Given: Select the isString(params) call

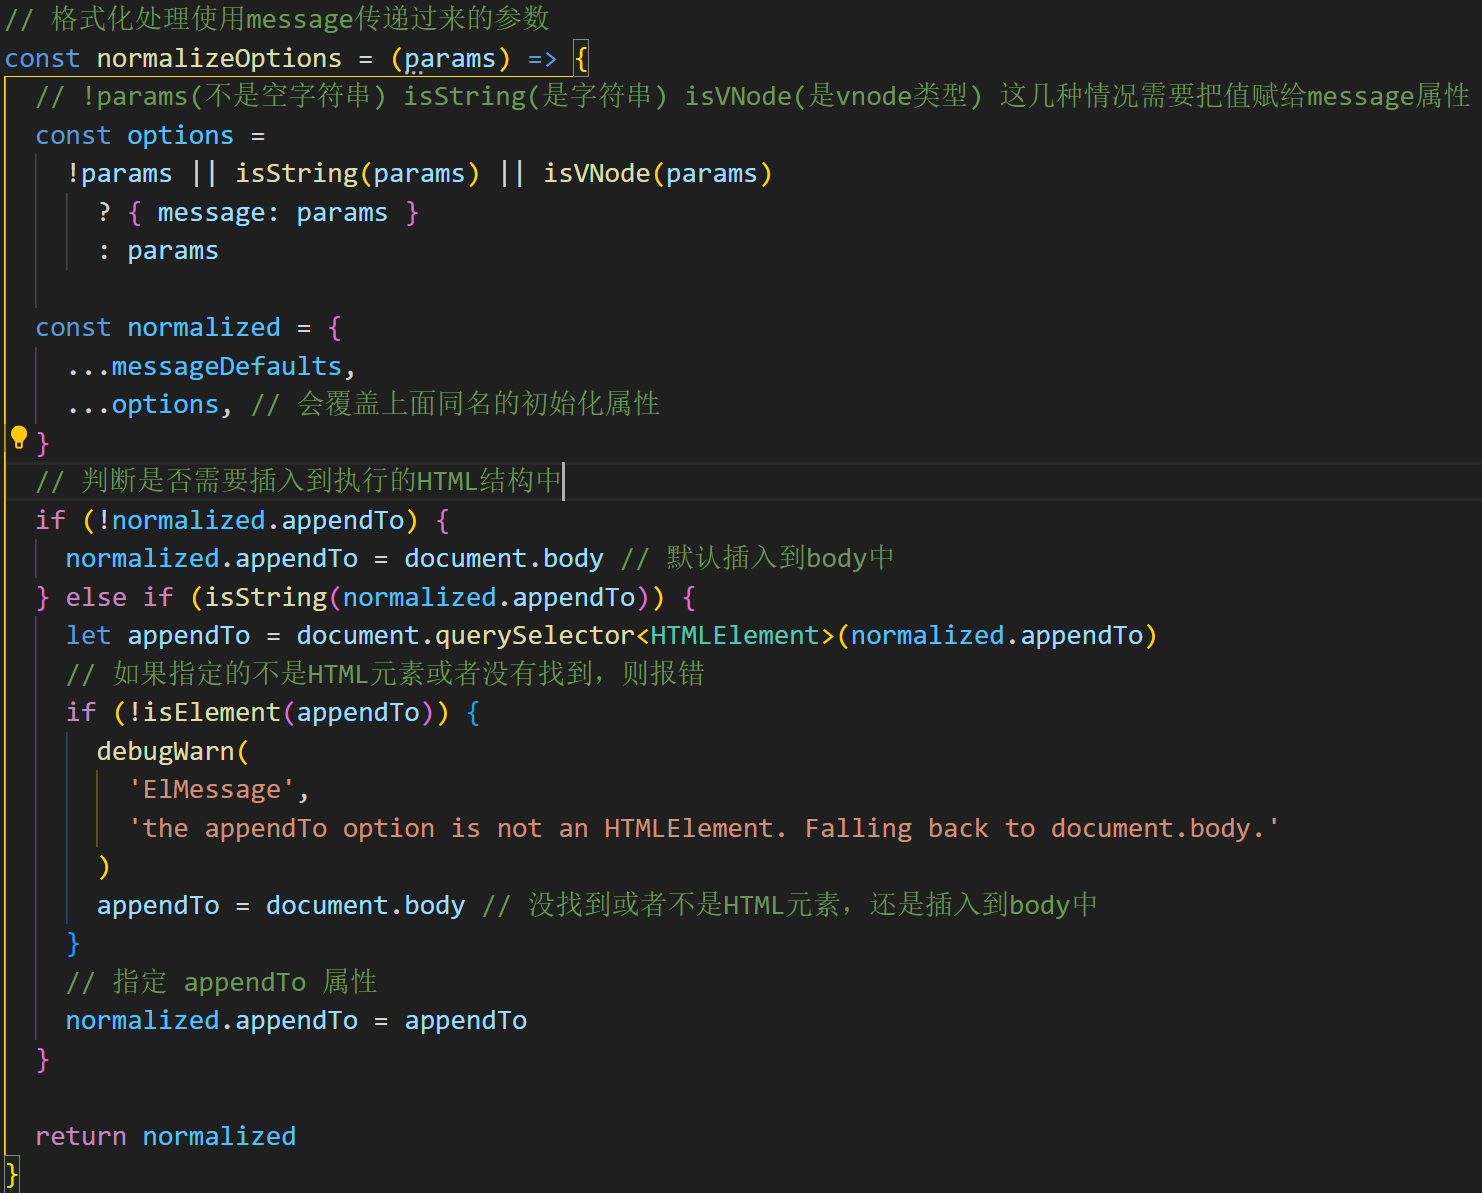Looking at the screenshot, I should [356, 172].
